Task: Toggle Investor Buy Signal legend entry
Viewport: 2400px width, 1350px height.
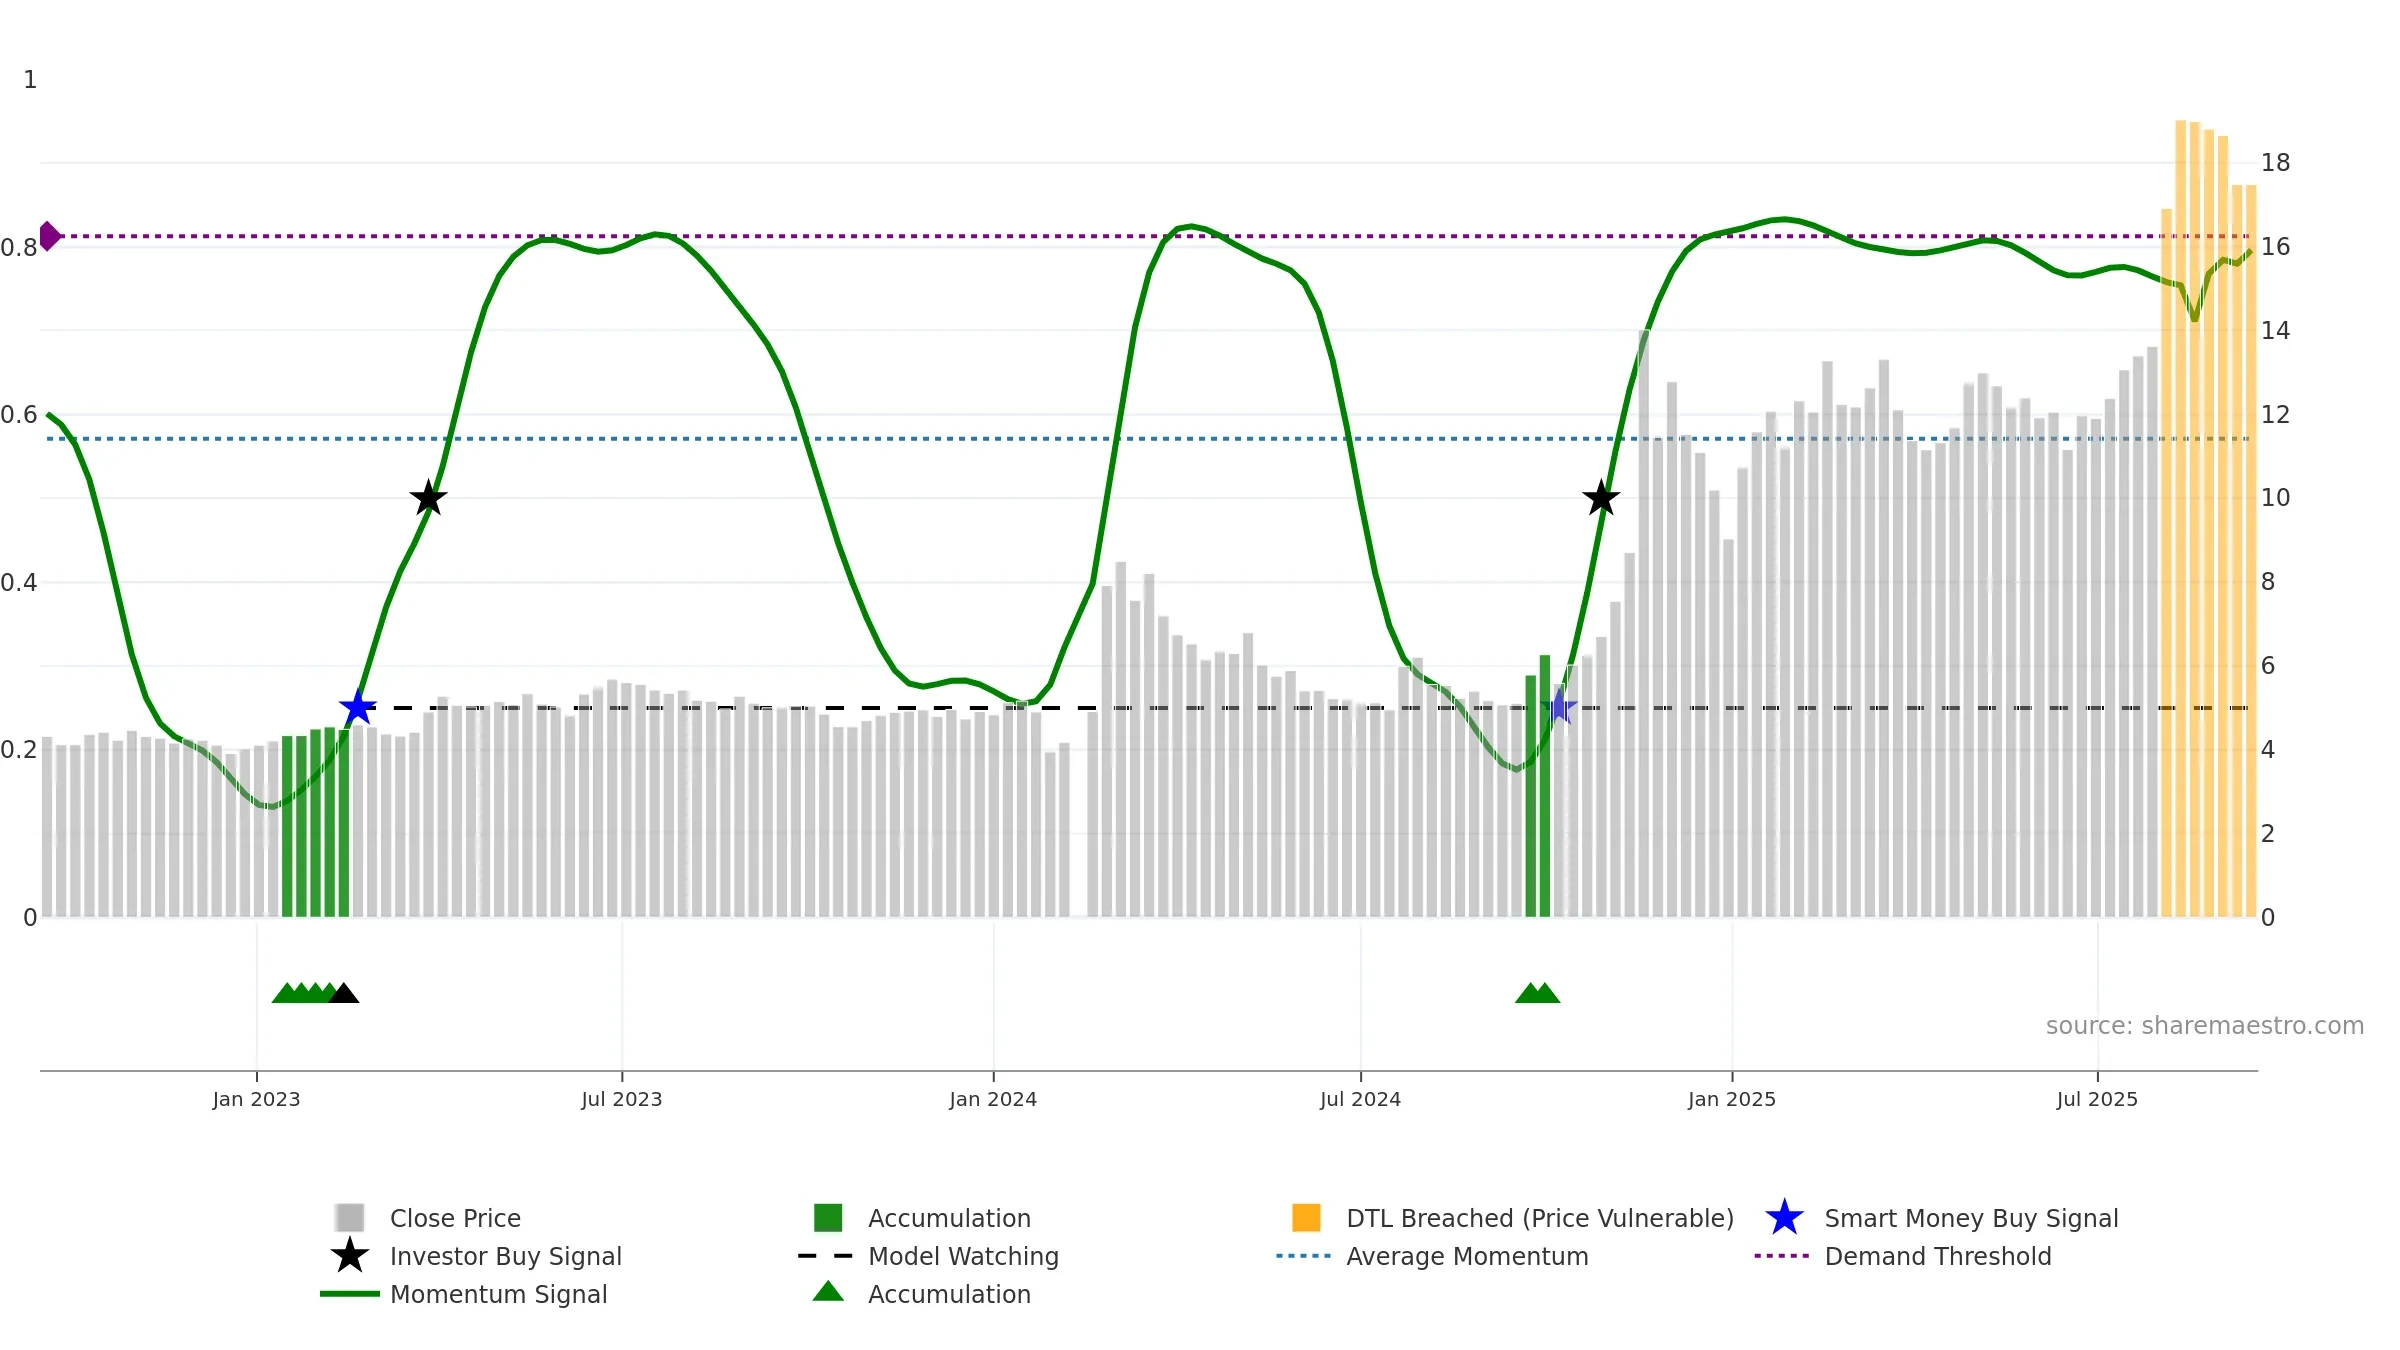Action: [476, 1256]
